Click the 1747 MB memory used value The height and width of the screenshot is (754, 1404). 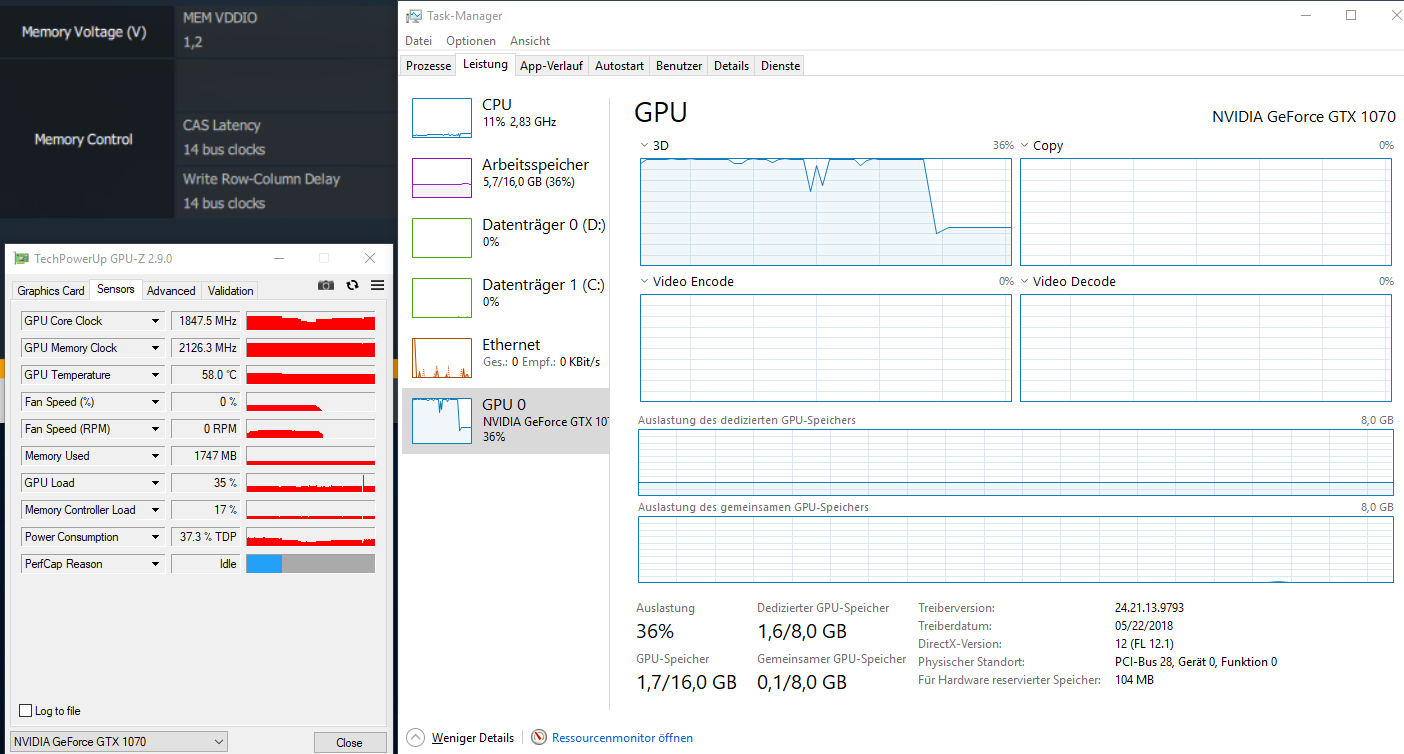(206, 456)
